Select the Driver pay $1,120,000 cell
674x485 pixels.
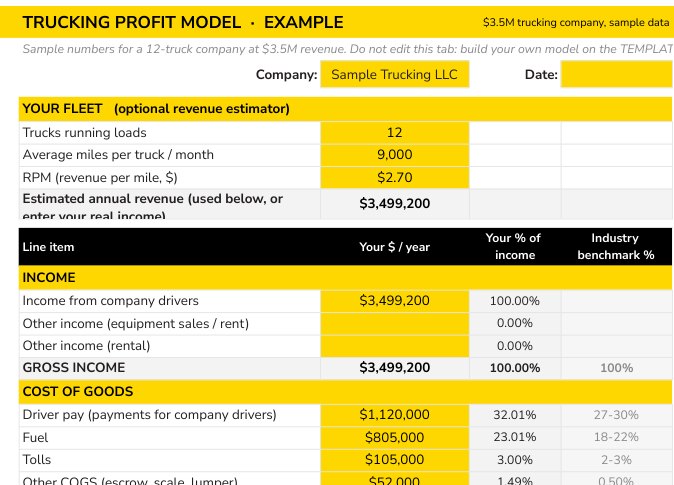tap(395, 414)
